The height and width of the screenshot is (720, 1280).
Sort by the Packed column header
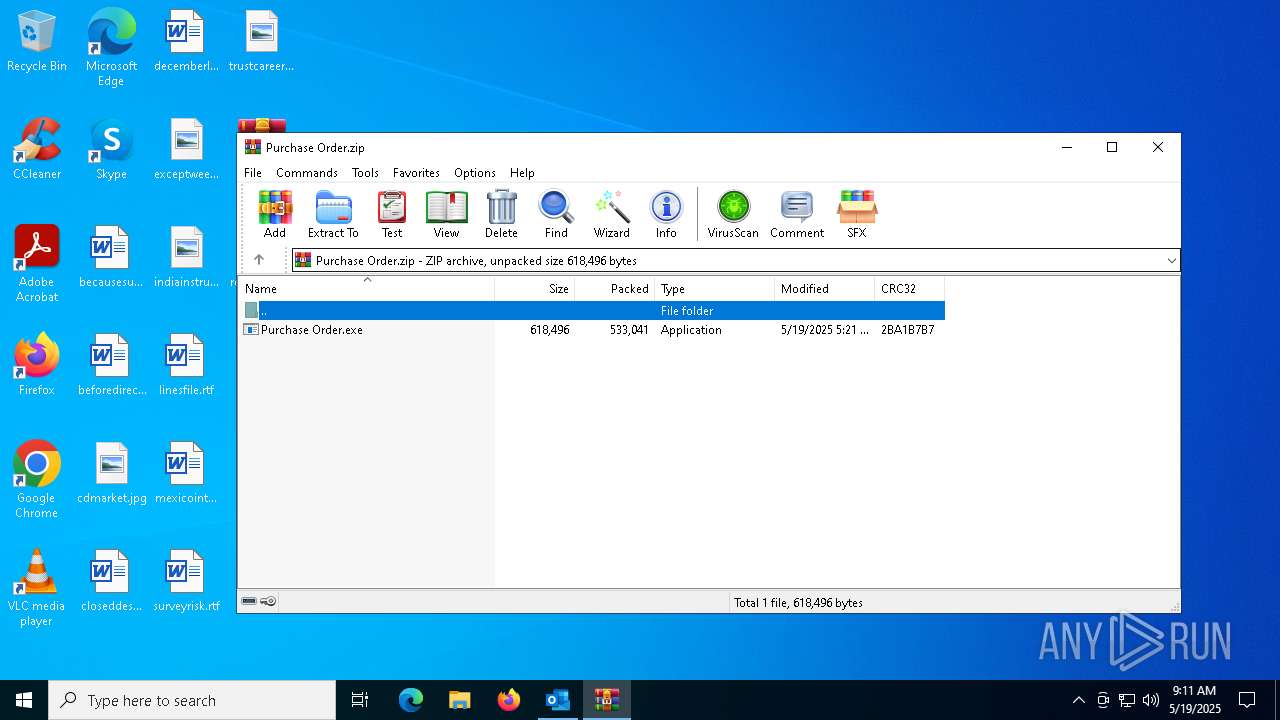tap(615, 289)
